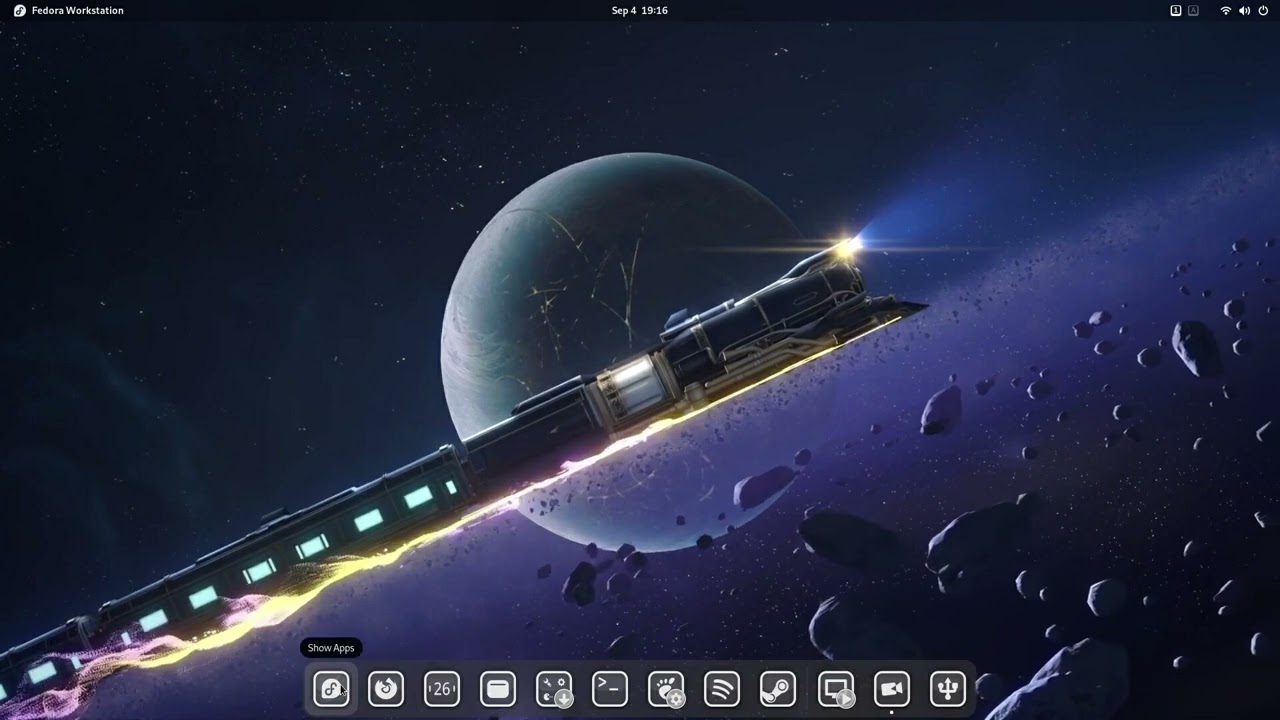
Task: Click Fedora Workstation in the top bar
Action: 69,10
